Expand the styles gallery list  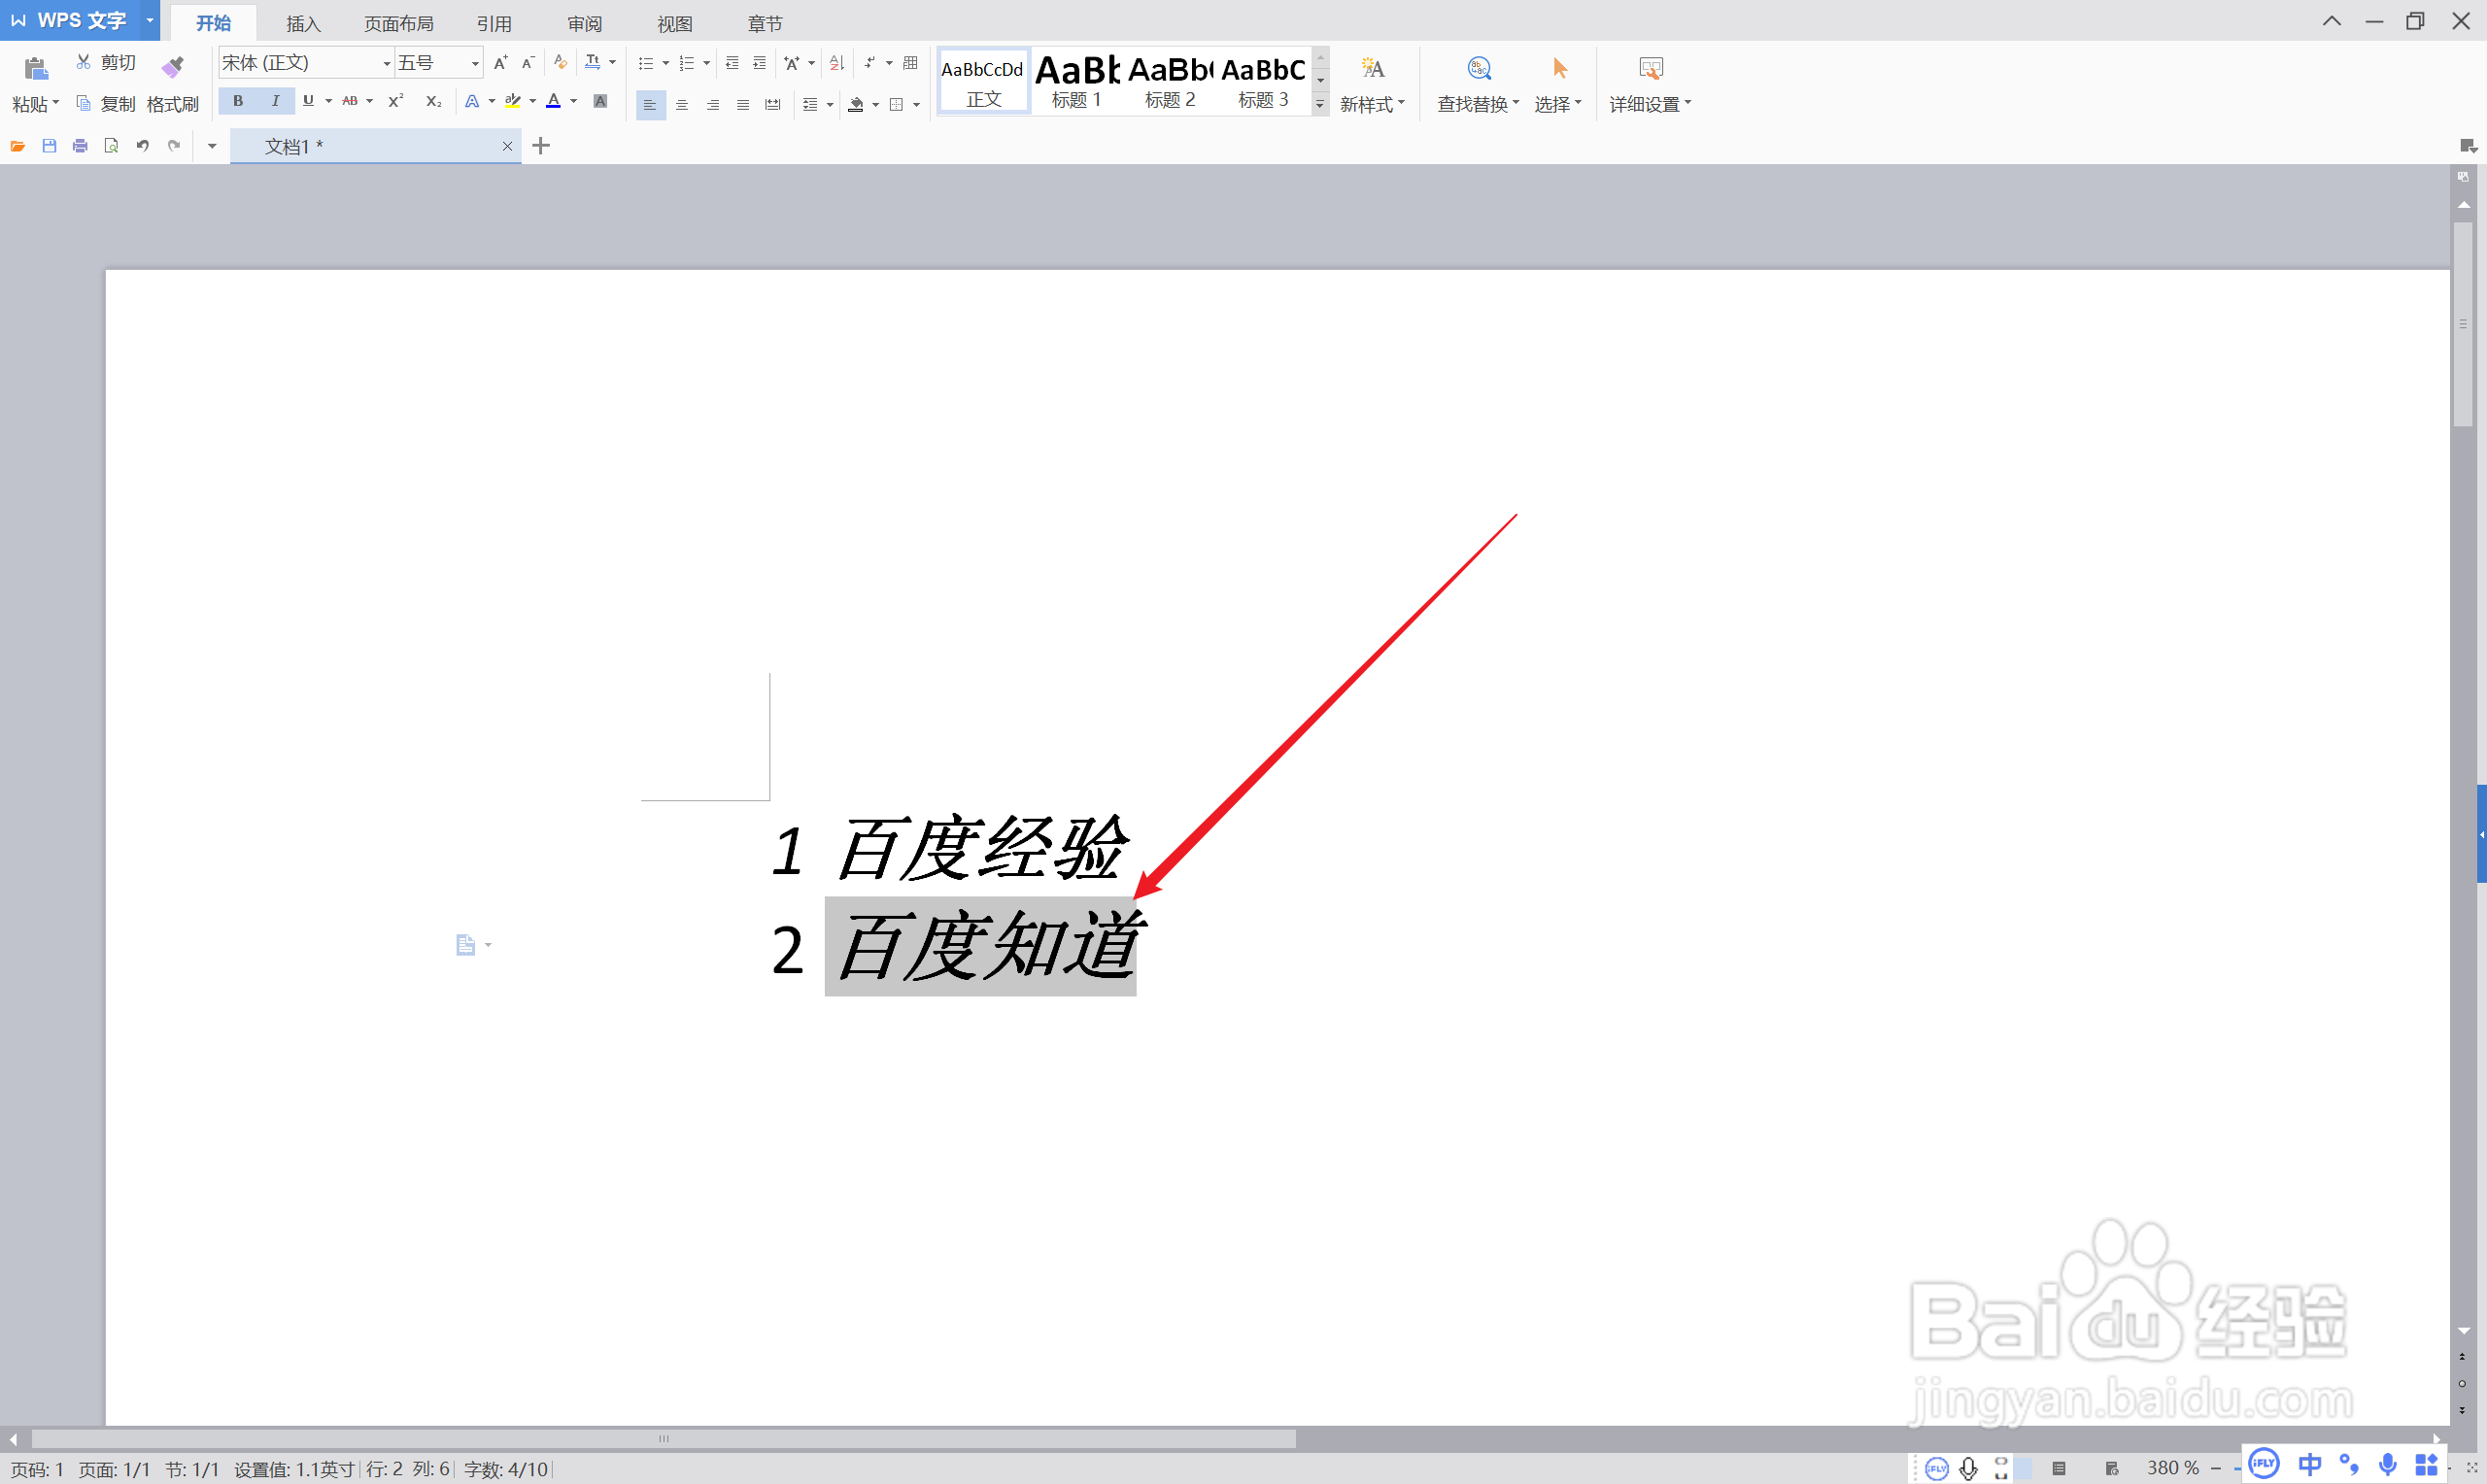1320,104
